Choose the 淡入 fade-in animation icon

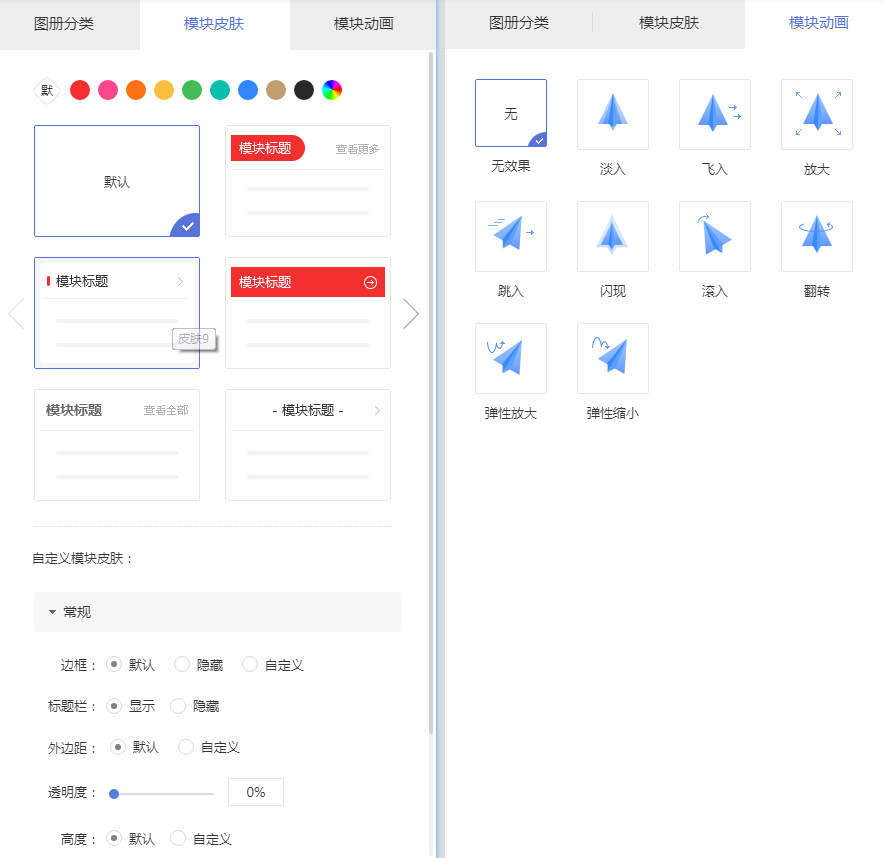pos(613,114)
